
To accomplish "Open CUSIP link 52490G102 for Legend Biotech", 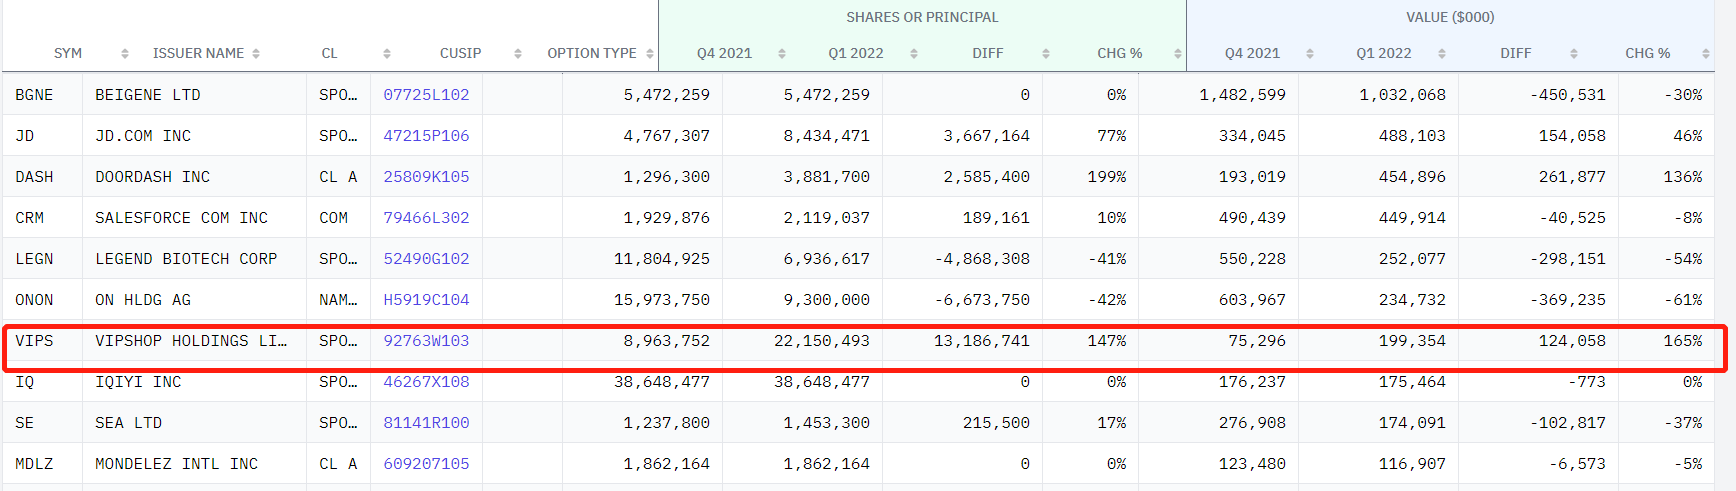I will [426, 259].
